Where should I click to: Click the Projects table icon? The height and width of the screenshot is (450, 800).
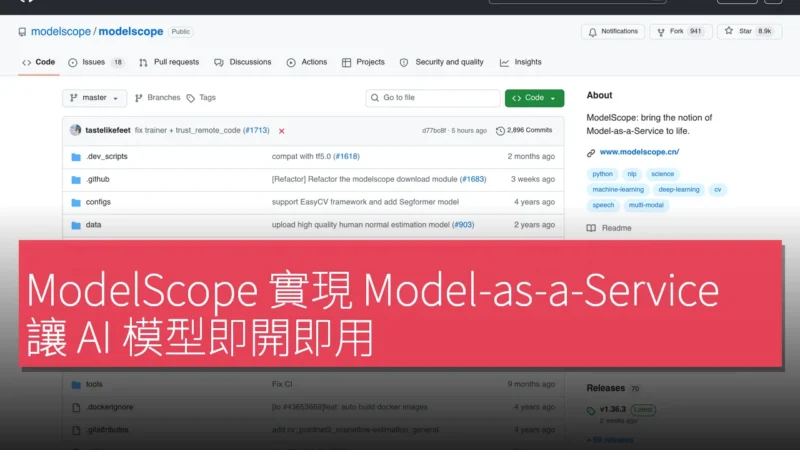pos(346,63)
